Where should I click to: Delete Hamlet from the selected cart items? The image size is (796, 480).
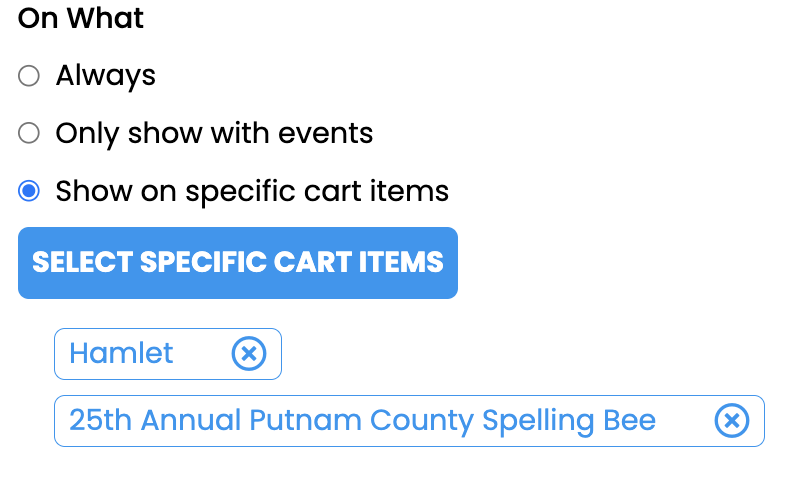249,354
